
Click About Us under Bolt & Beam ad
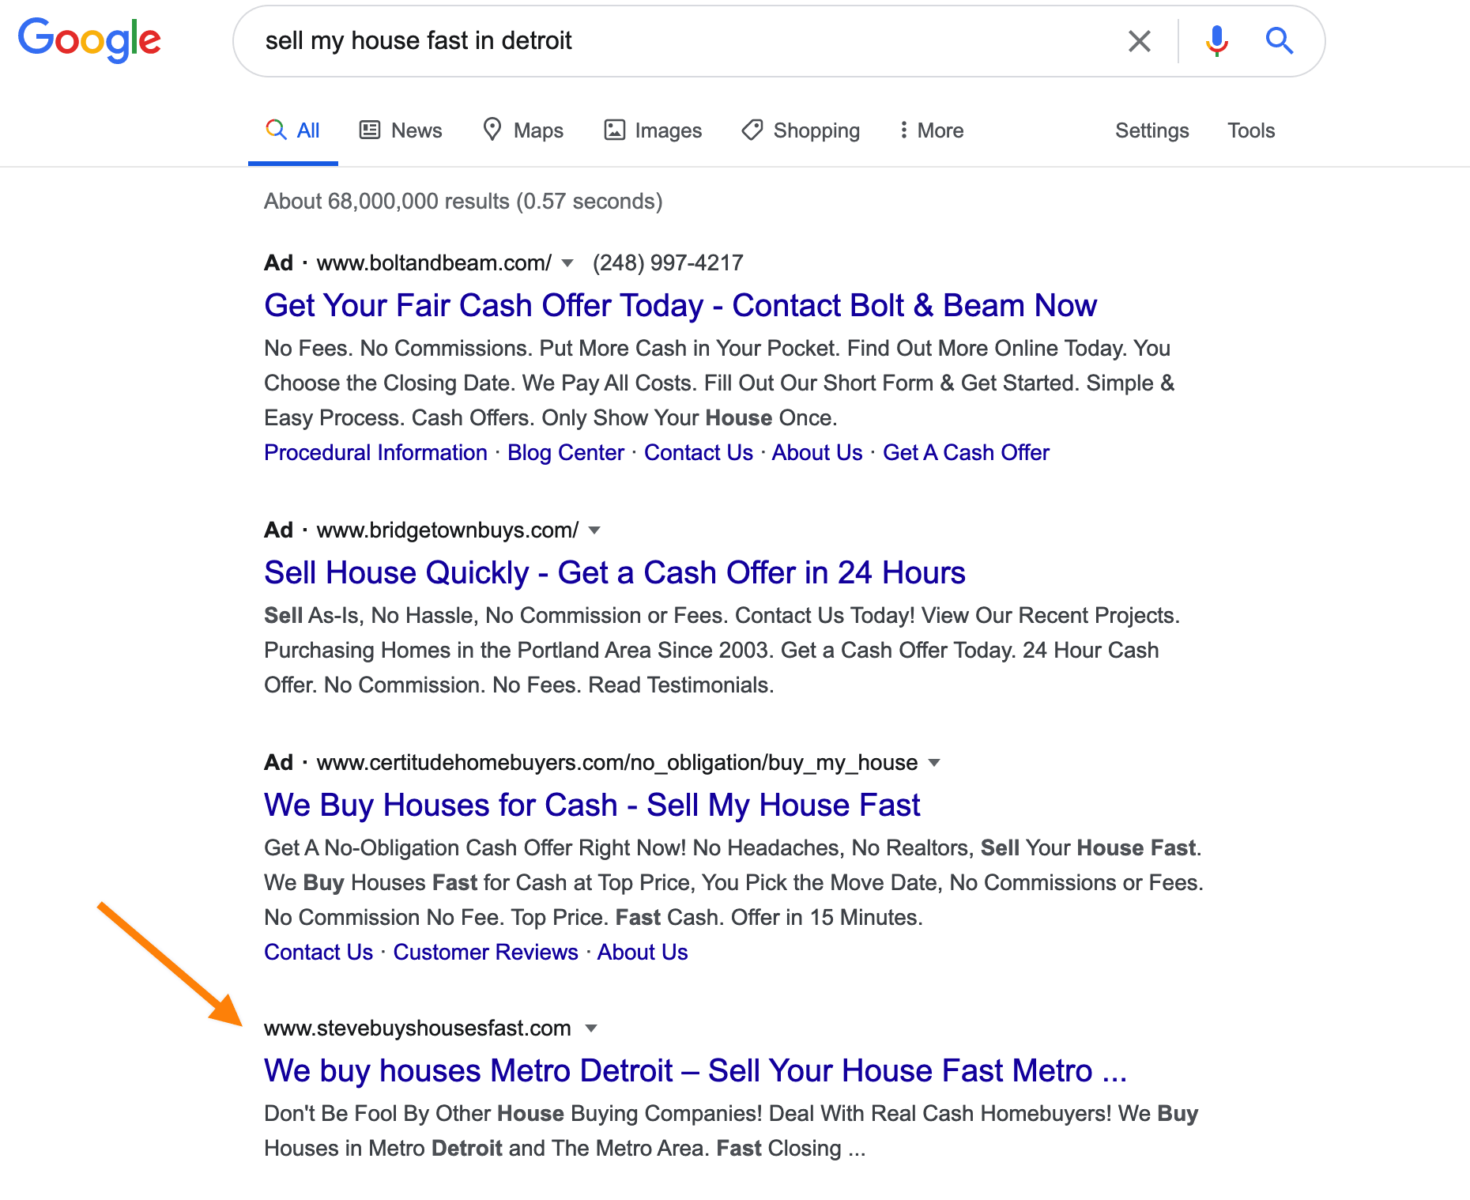pos(817,453)
